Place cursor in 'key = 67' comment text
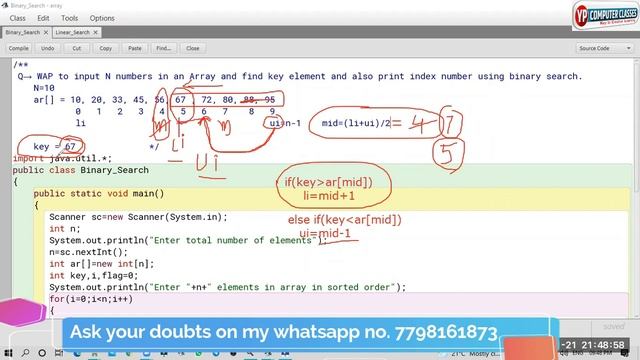Viewport: 640px width, 360px height. click(x=54, y=147)
